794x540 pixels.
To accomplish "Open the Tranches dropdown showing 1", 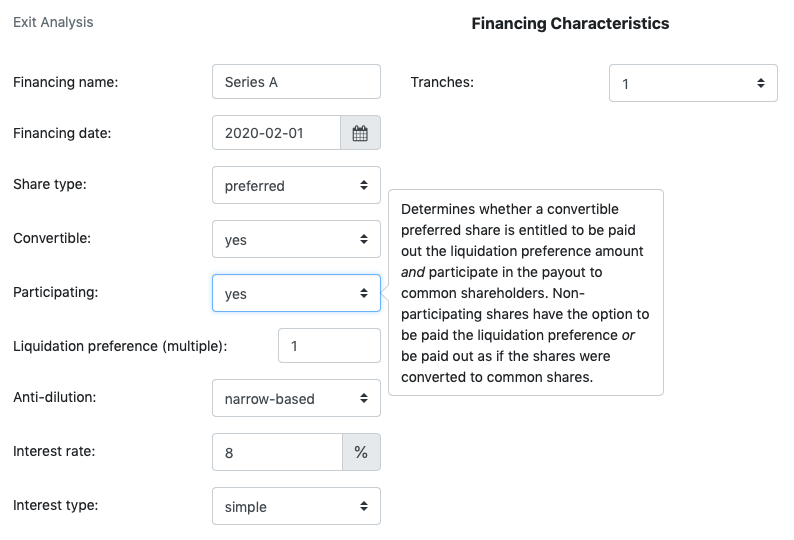I will 693,83.
